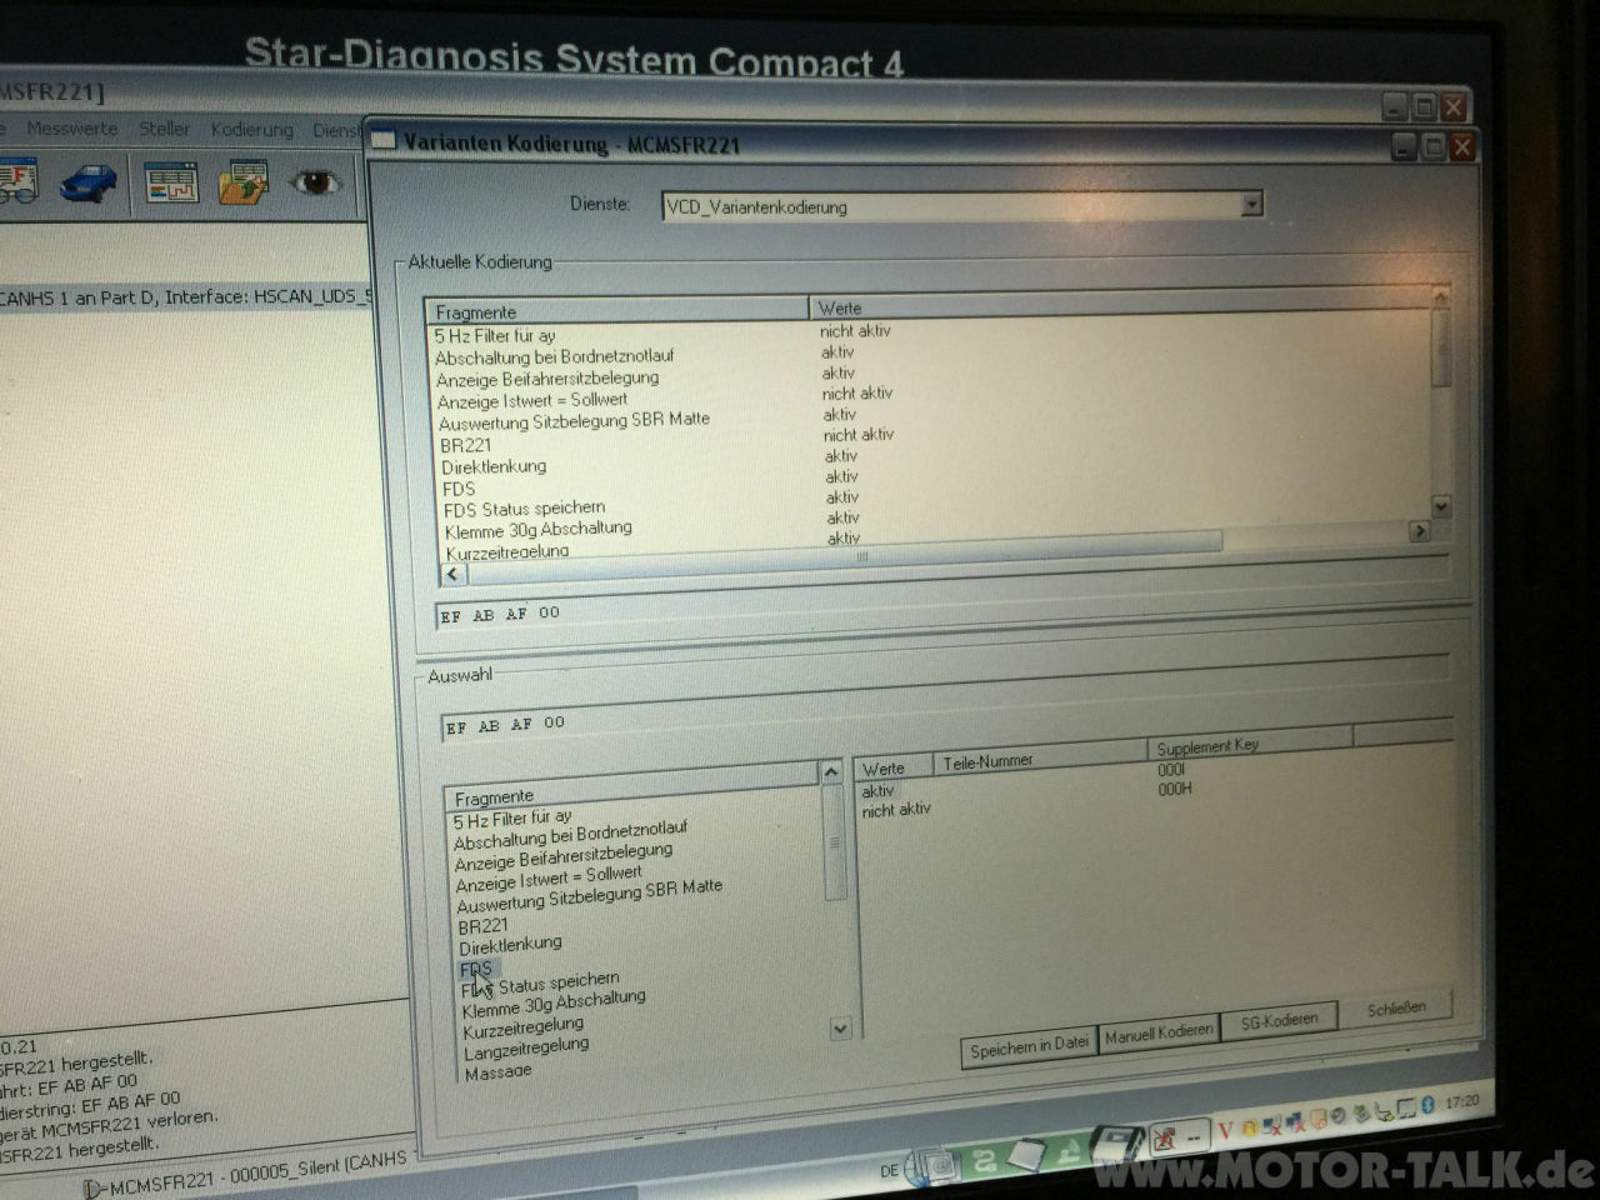Viewport: 1600px width, 1200px height.
Task: Select 'Langzeitregelung' in Auswahl list
Action: 526,1049
